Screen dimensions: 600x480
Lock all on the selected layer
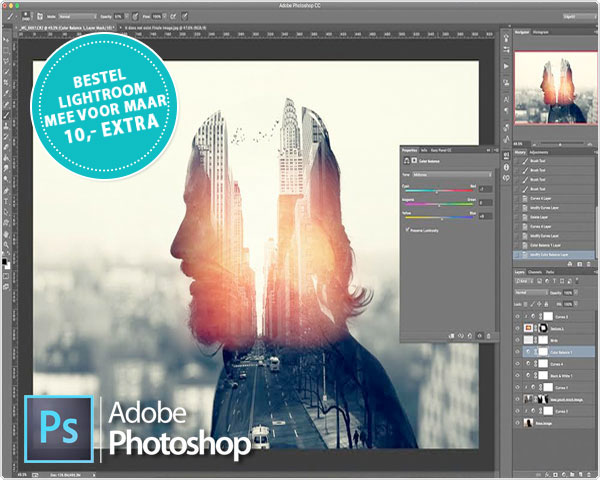click(x=546, y=304)
